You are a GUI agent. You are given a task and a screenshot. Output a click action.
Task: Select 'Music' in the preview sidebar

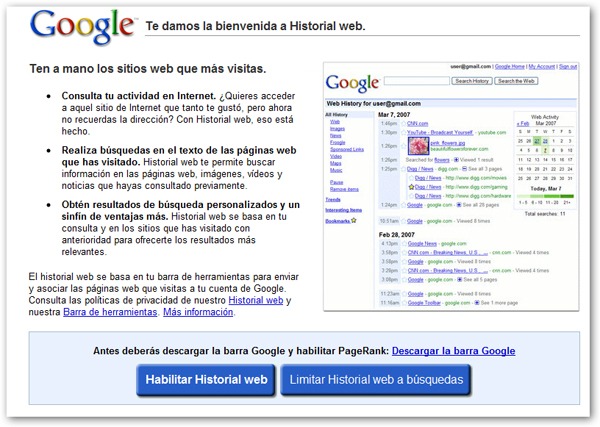(x=336, y=170)
